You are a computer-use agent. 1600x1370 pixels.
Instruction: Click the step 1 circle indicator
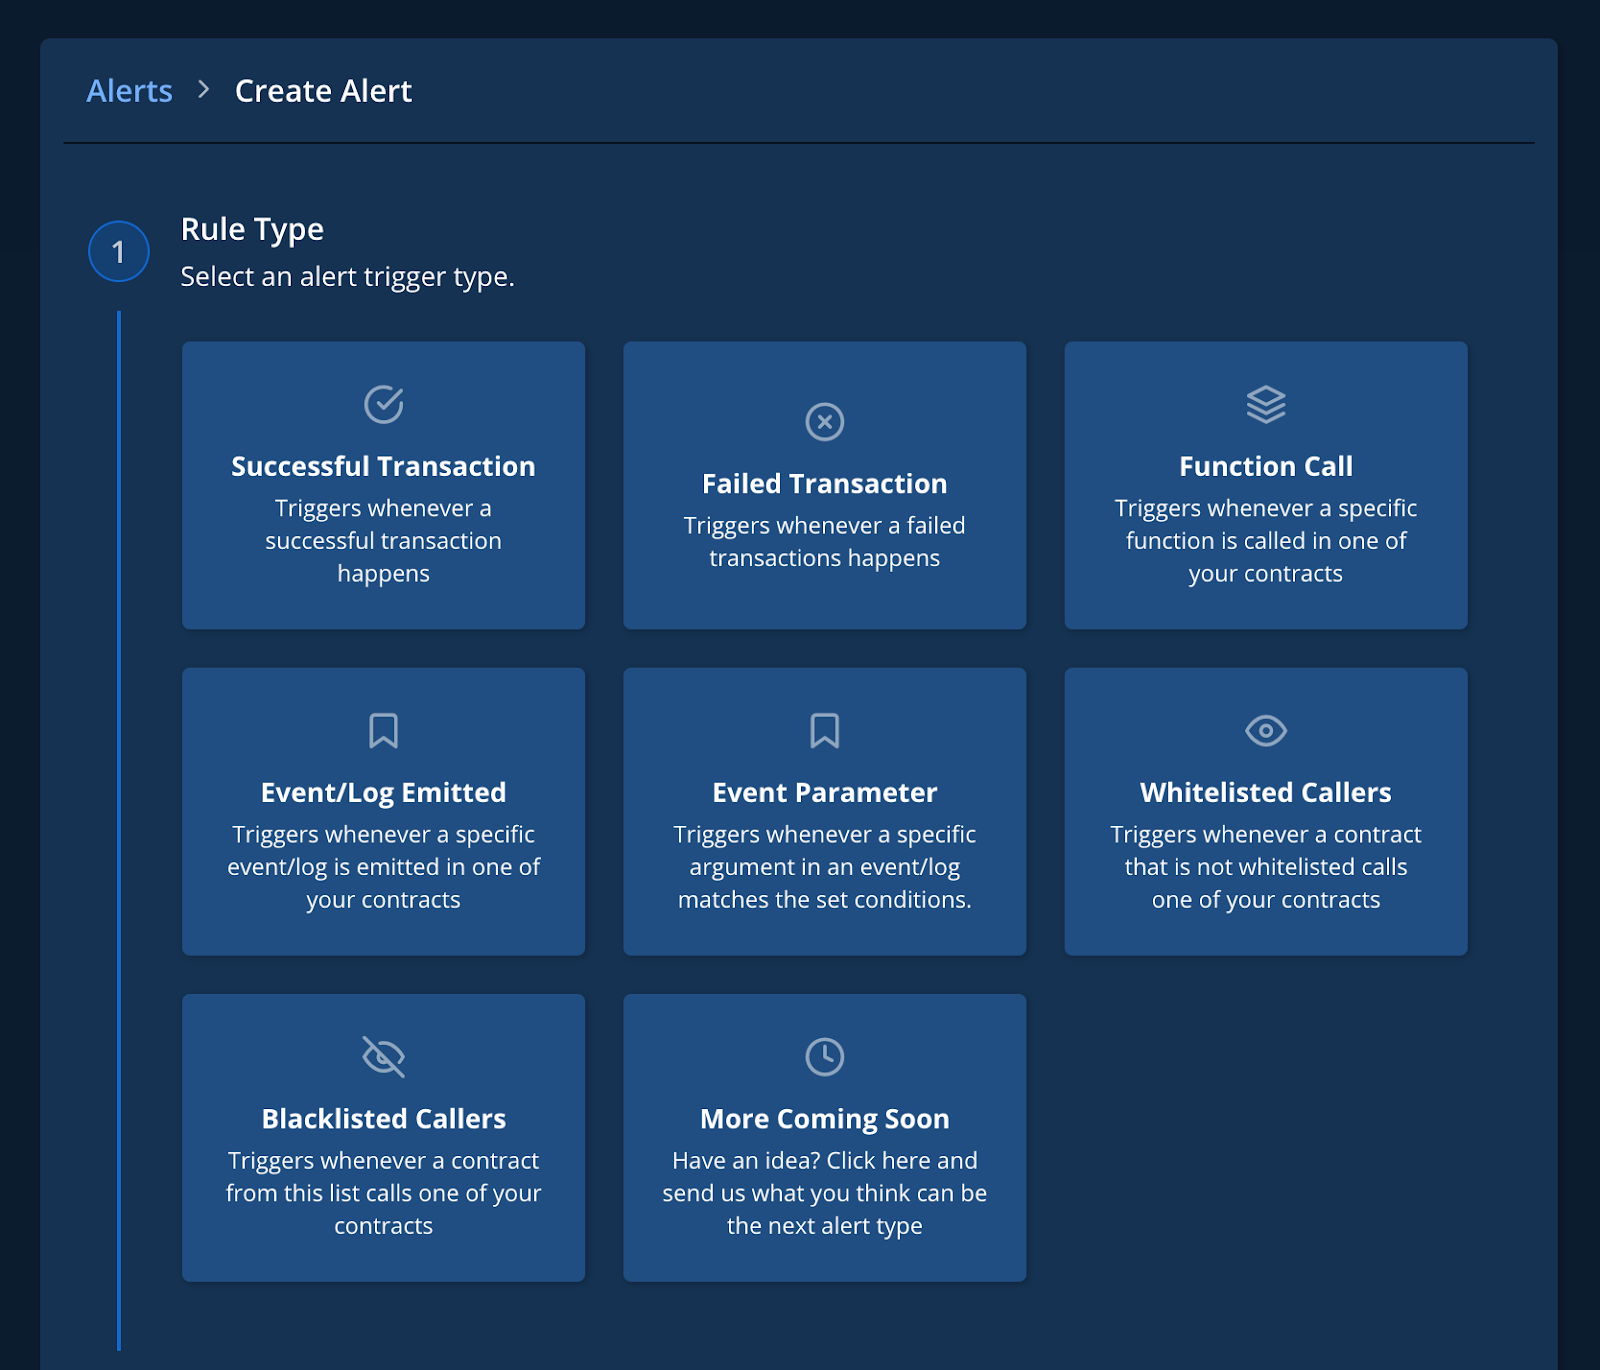(x=119, y=251)
